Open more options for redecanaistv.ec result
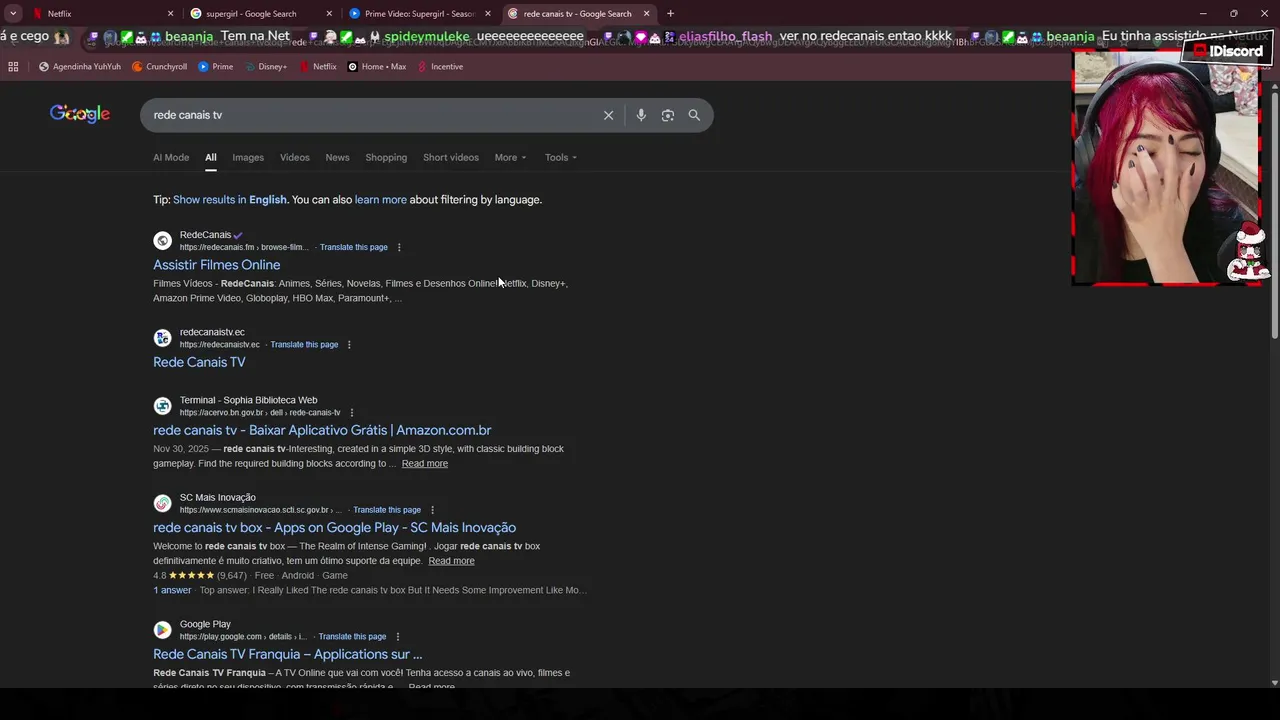This screenshot has width=1280, height=720. tap(349, 345)
